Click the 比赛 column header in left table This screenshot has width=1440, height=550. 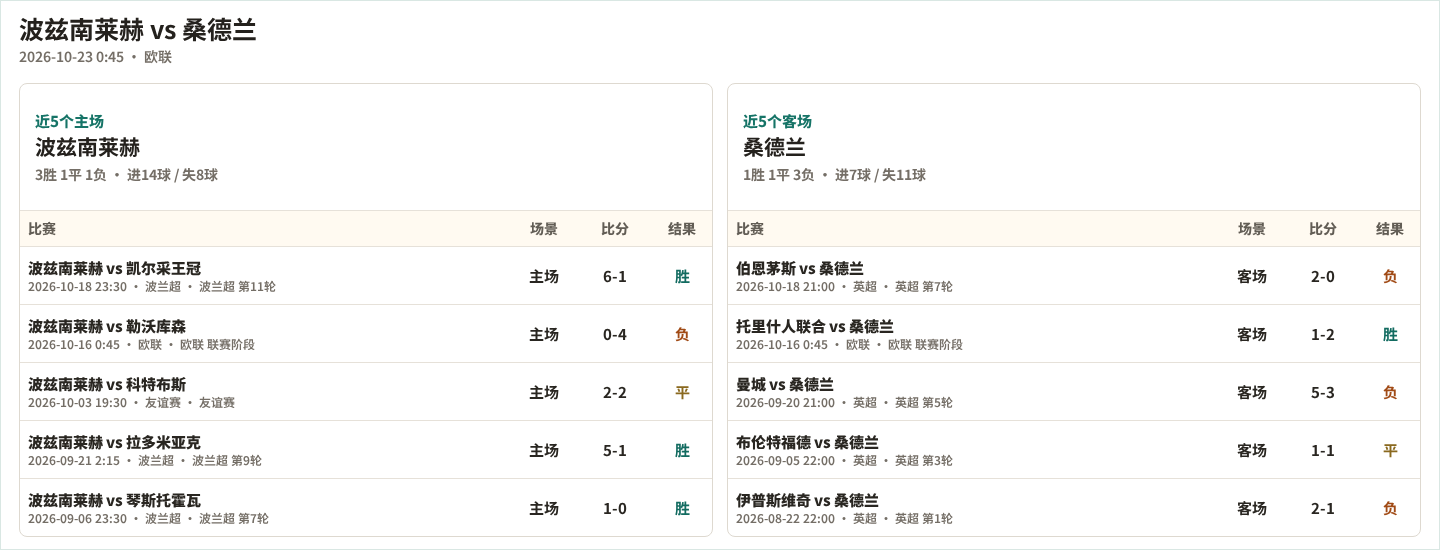(42, 229)
